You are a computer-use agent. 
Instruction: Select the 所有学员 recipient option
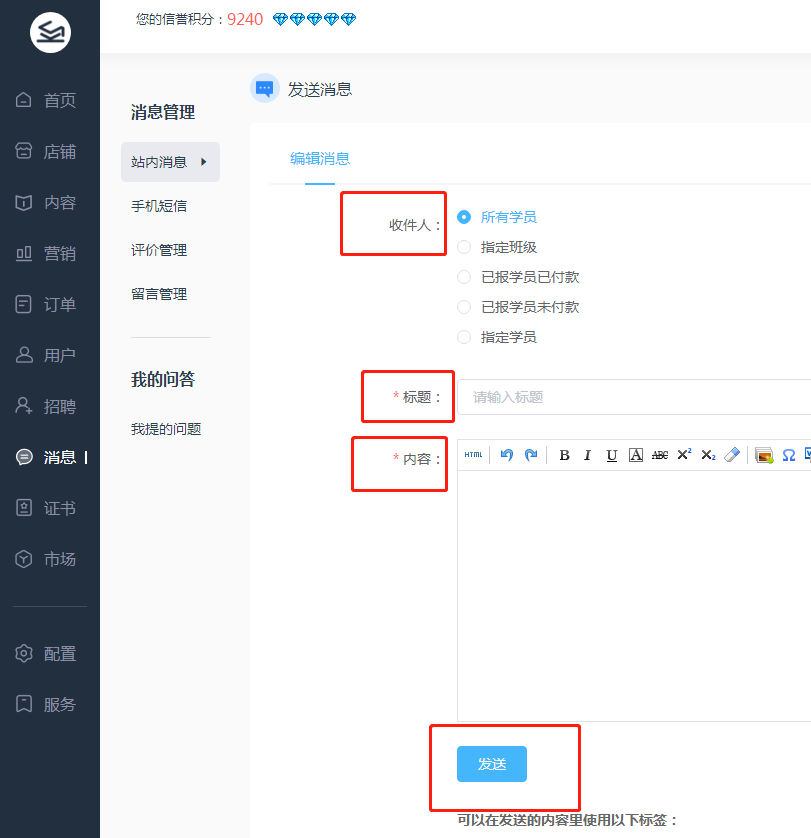click(x=464, y=217)
